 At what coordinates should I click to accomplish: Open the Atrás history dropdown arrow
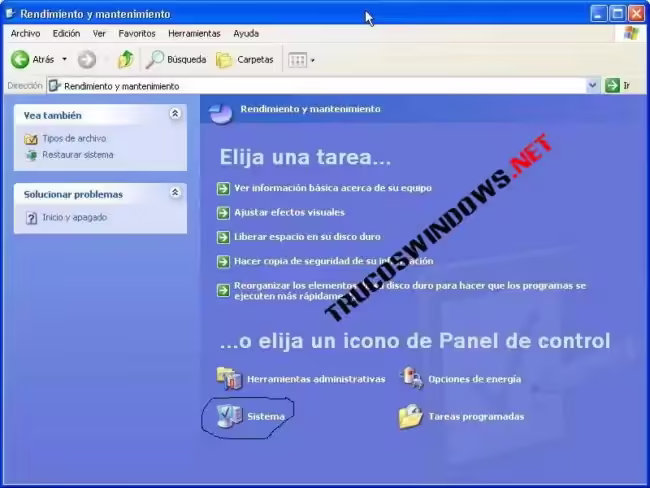pyautogui.click(x=64, y=60)
